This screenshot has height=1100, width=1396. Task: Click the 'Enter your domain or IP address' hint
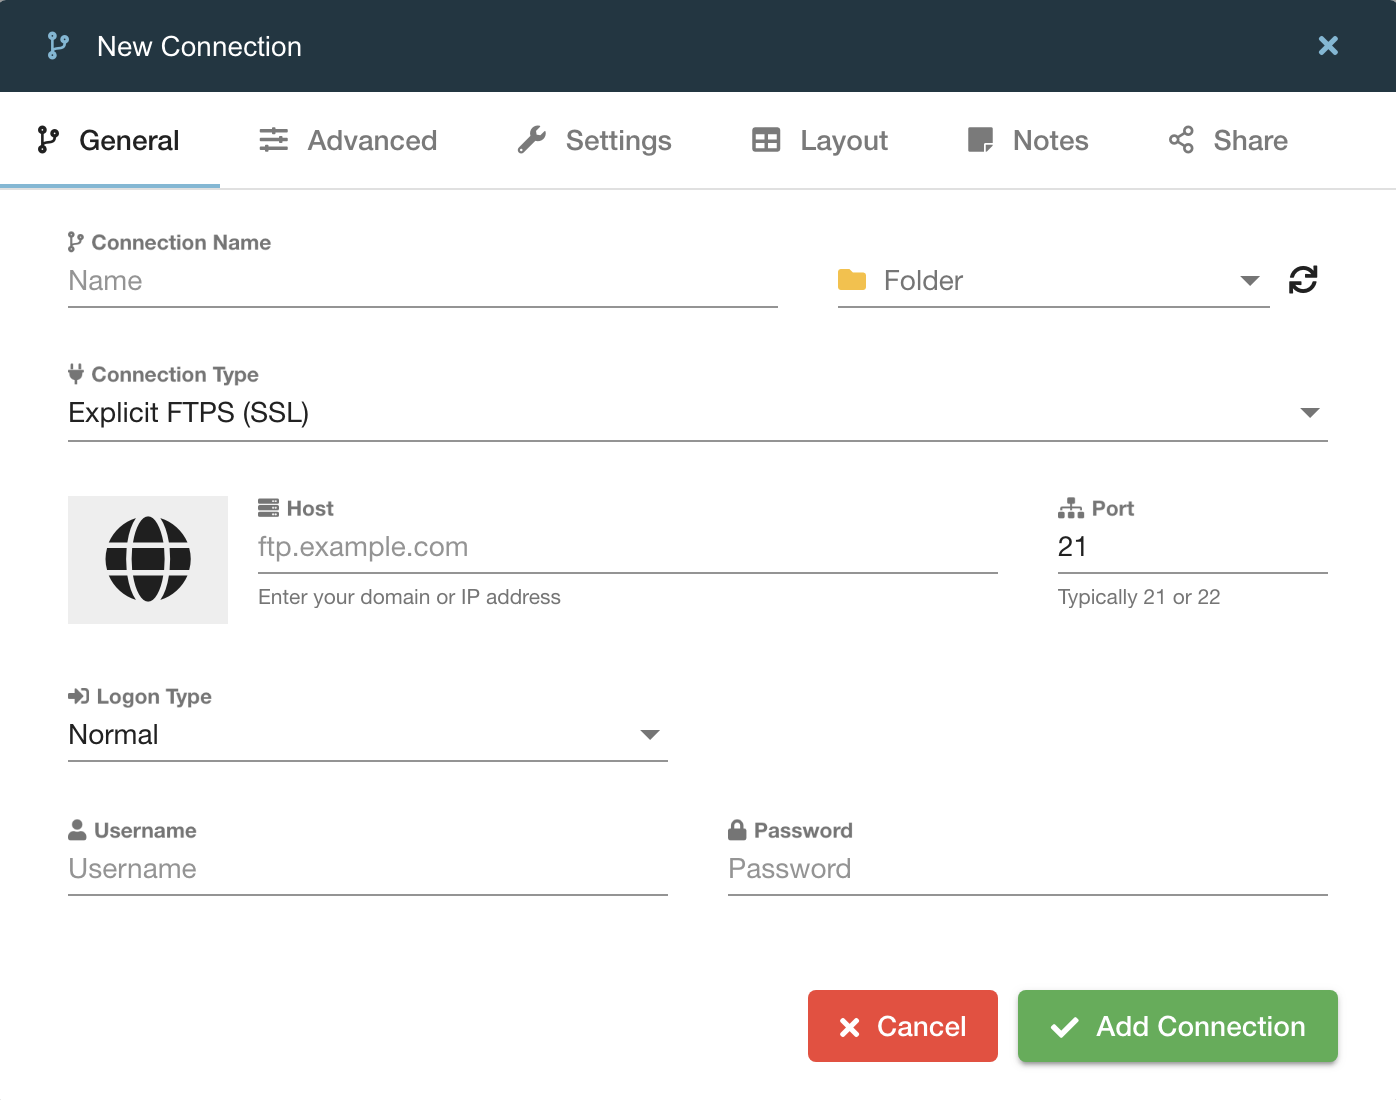(409, 597)
